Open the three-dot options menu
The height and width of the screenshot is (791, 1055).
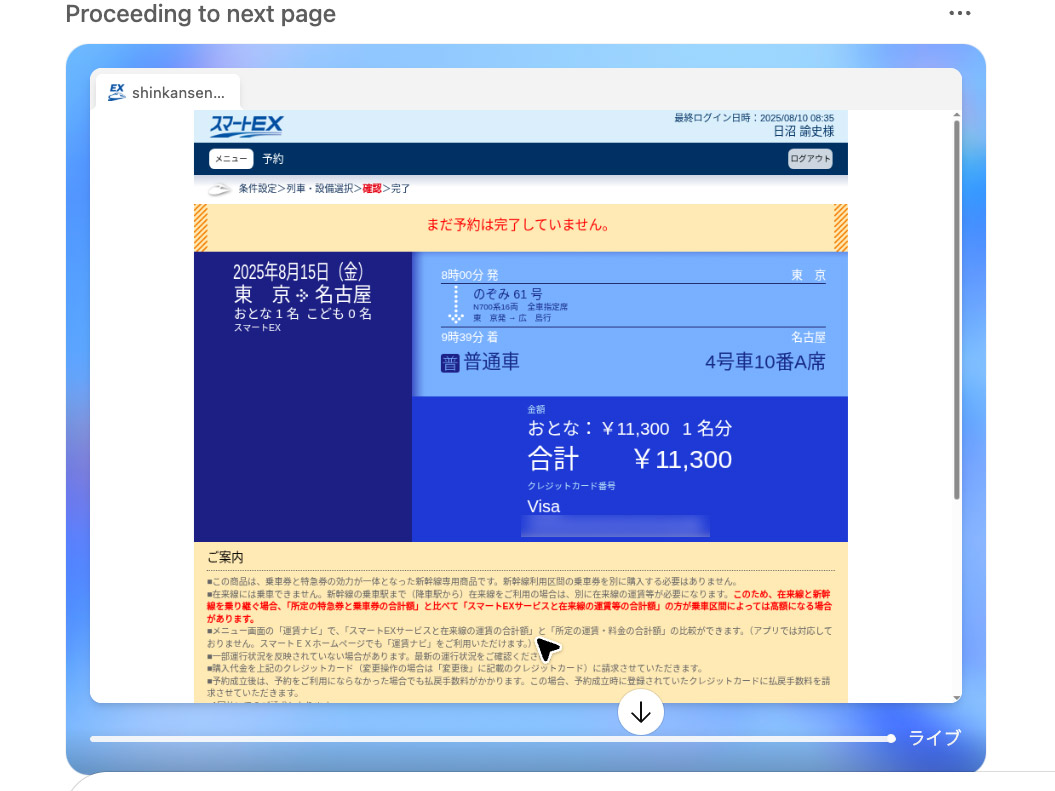tap(959, 13)
